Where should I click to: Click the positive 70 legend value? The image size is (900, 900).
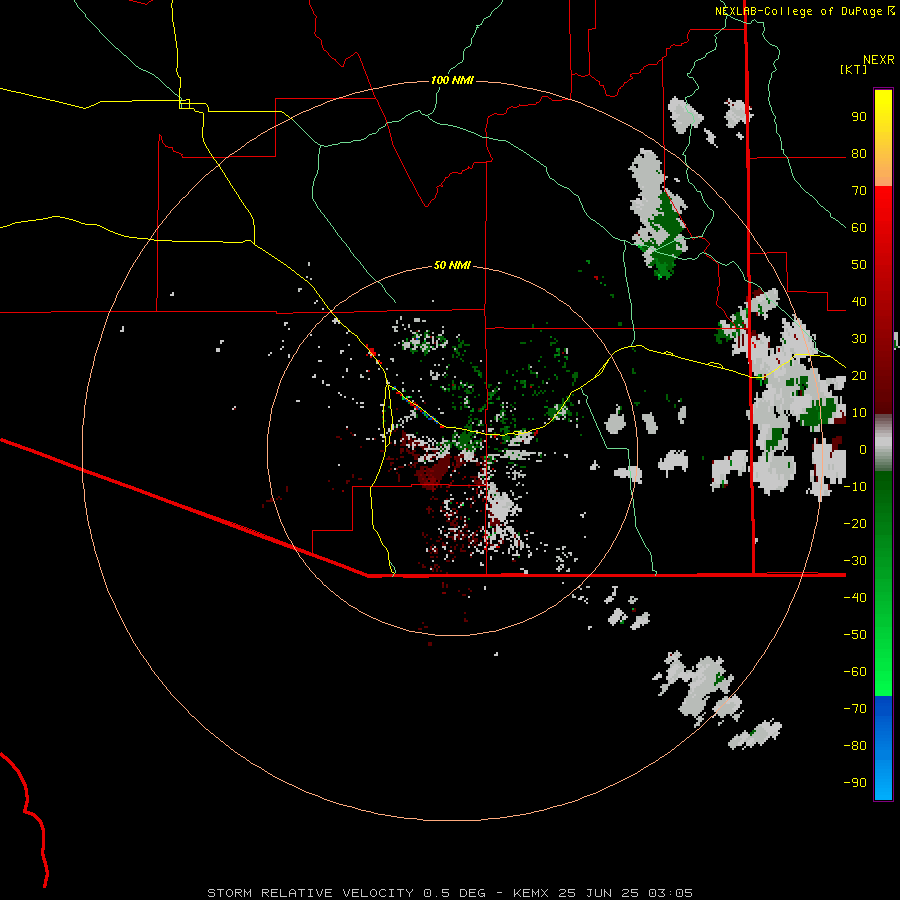point(859,191)
